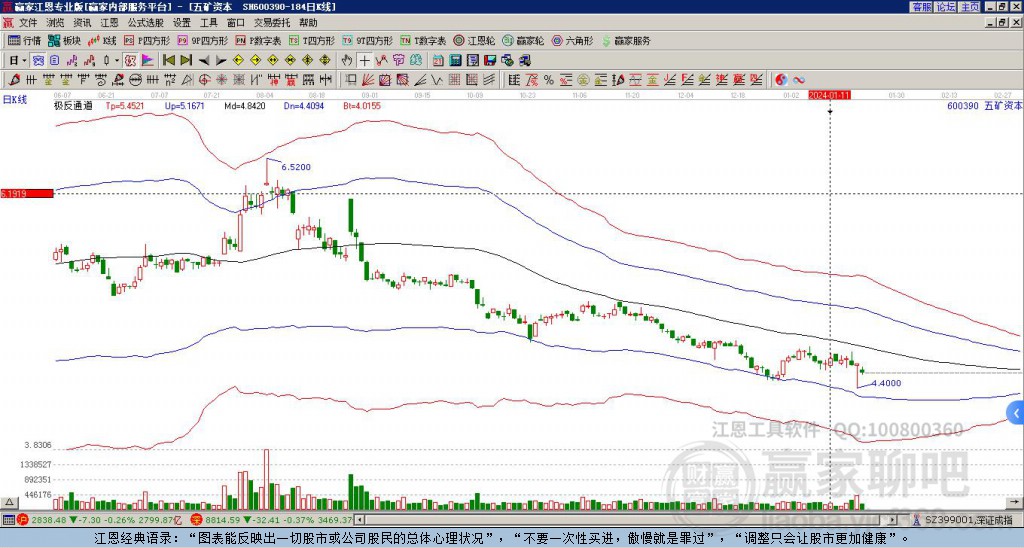Expand the candlestick style dropdown arrow
Viewport: 1024px width, 548px height.
117,61
